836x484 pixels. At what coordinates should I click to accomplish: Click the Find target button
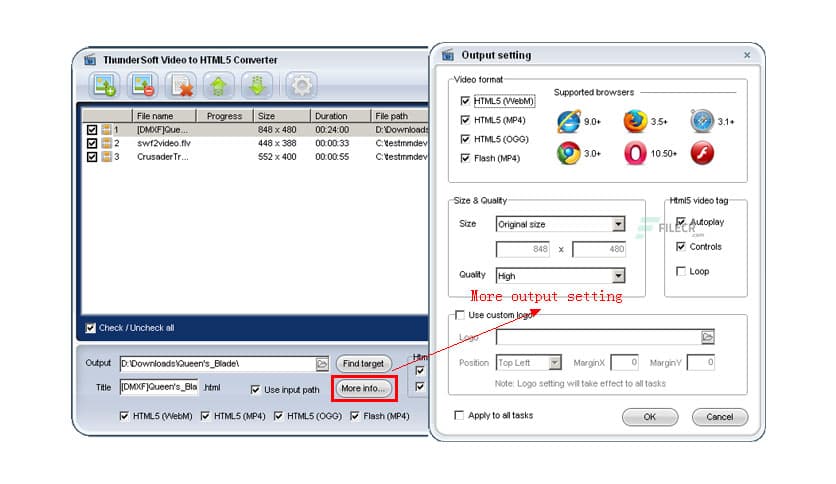[364, 364]
